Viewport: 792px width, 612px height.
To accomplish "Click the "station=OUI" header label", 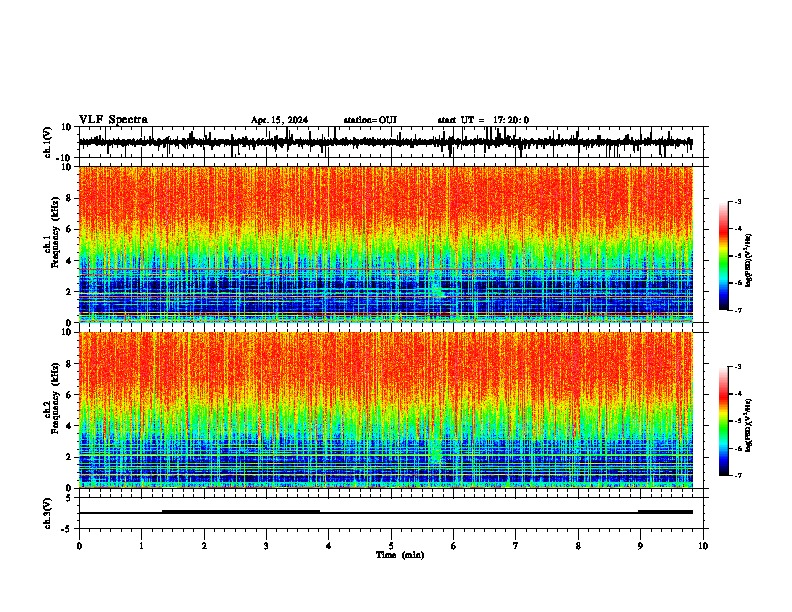I will click(370, 120).
